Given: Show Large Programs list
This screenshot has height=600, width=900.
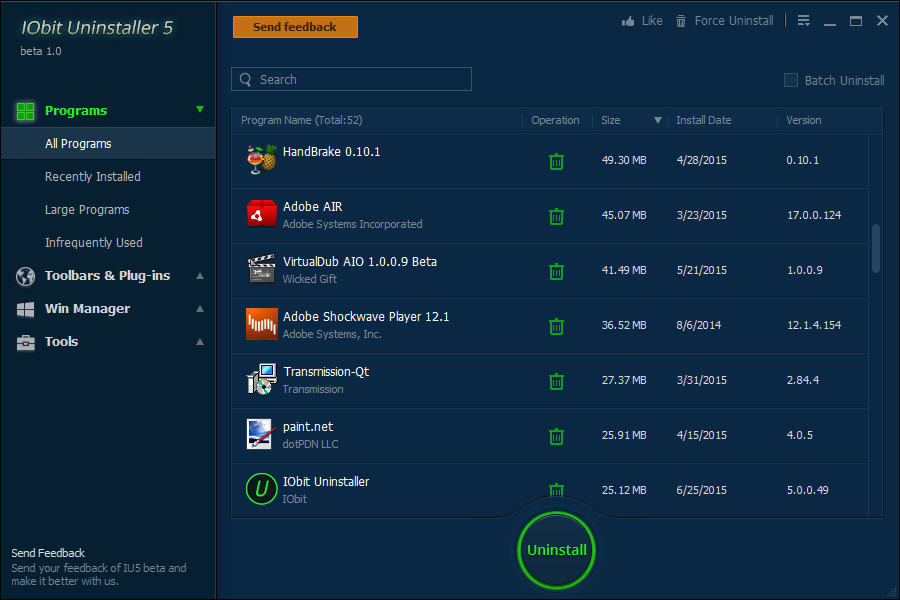Looking at the screenshot, I should (x=87, y=210).
